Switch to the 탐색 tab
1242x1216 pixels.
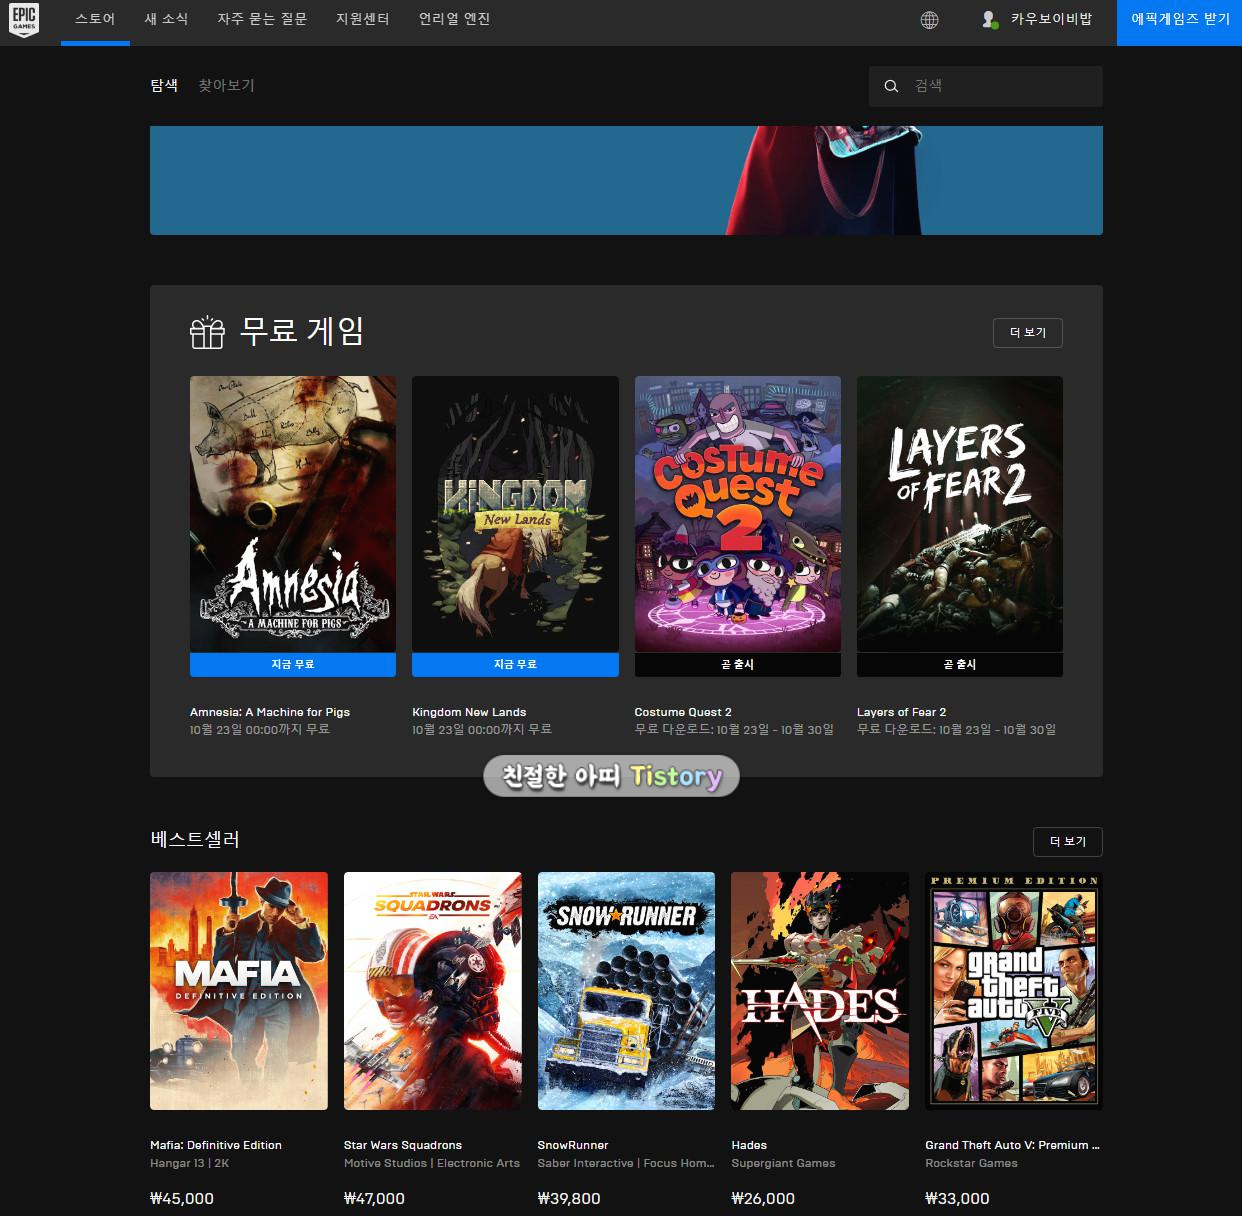tap(164, 86)
